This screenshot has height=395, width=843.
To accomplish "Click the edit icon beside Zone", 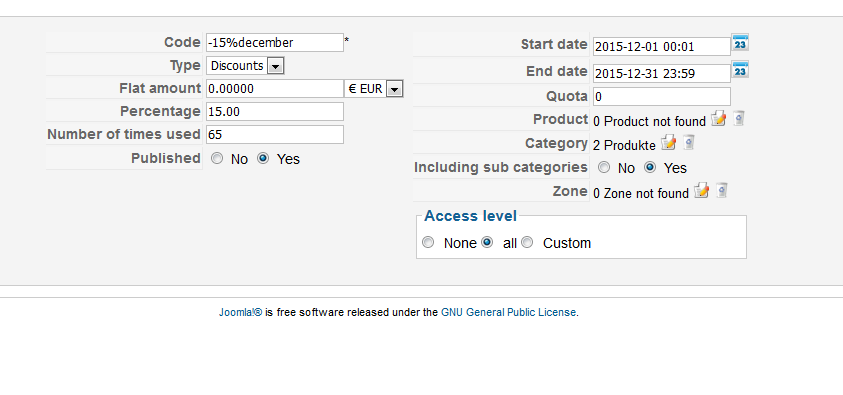I will (702, 190).
